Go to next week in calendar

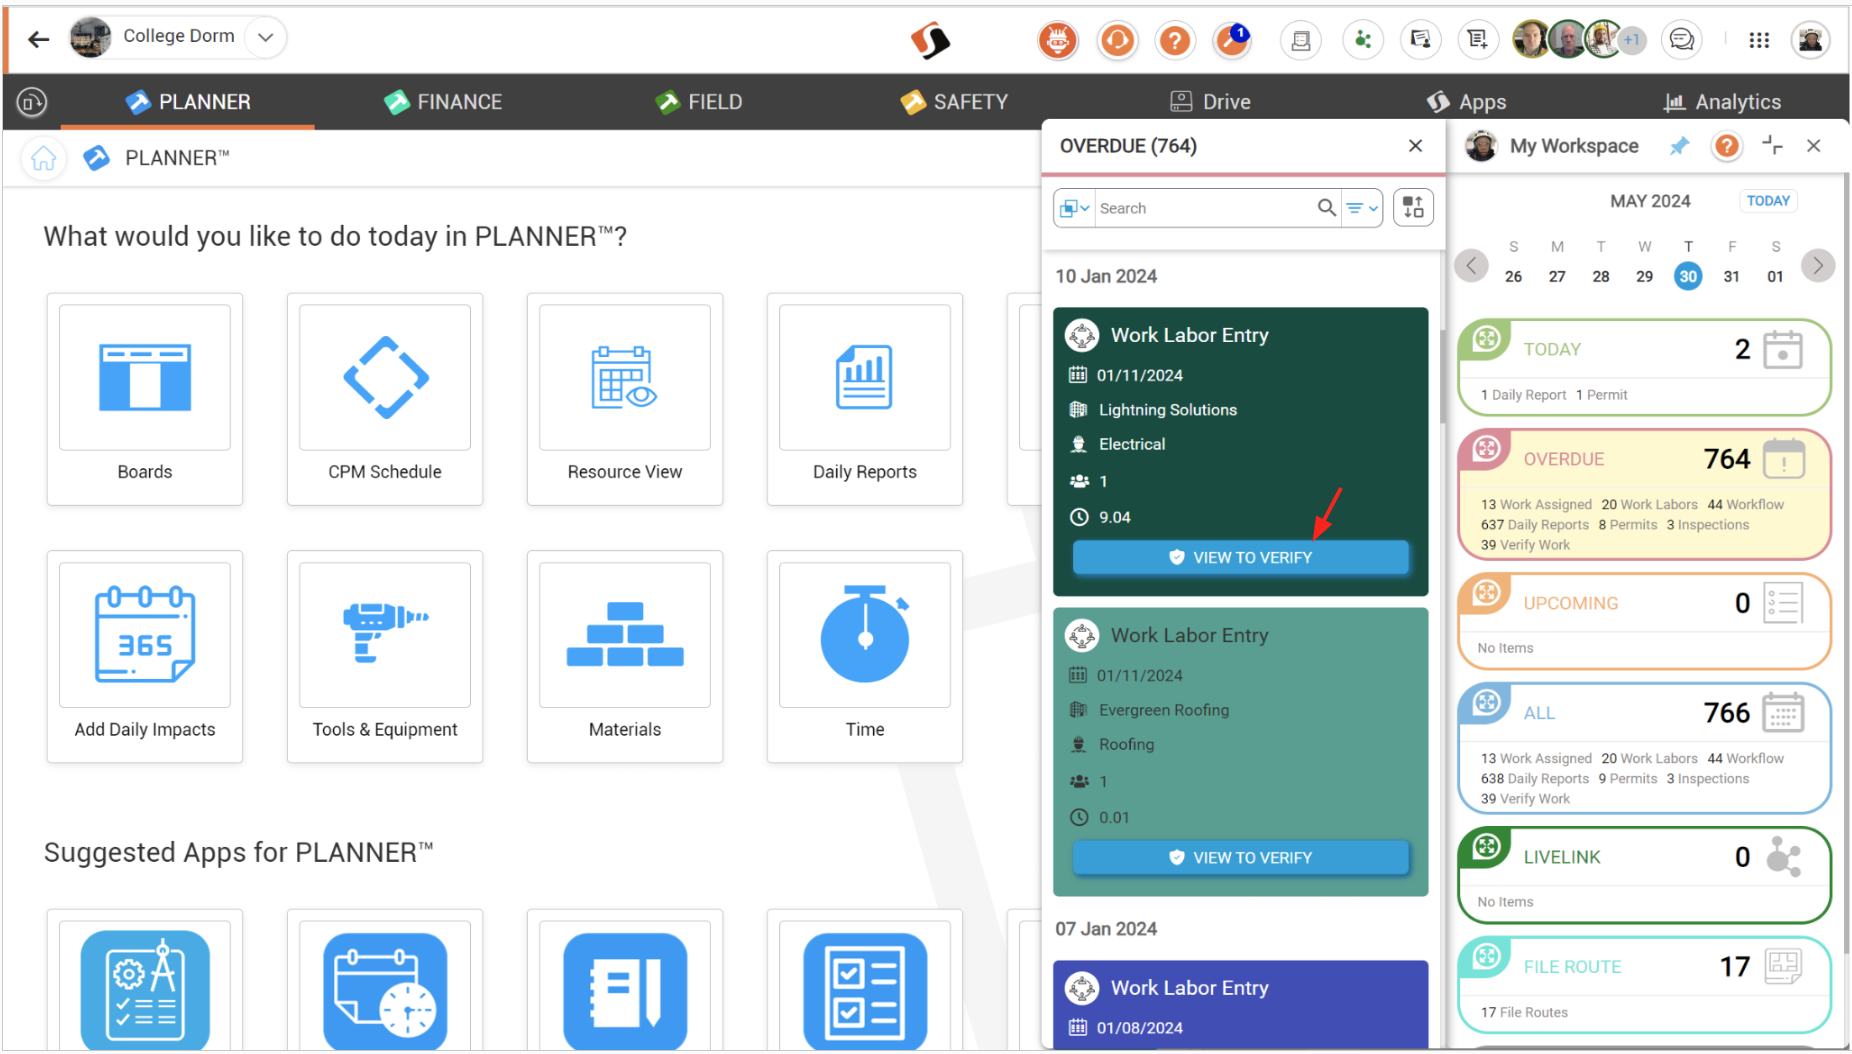pos(1818,265)
